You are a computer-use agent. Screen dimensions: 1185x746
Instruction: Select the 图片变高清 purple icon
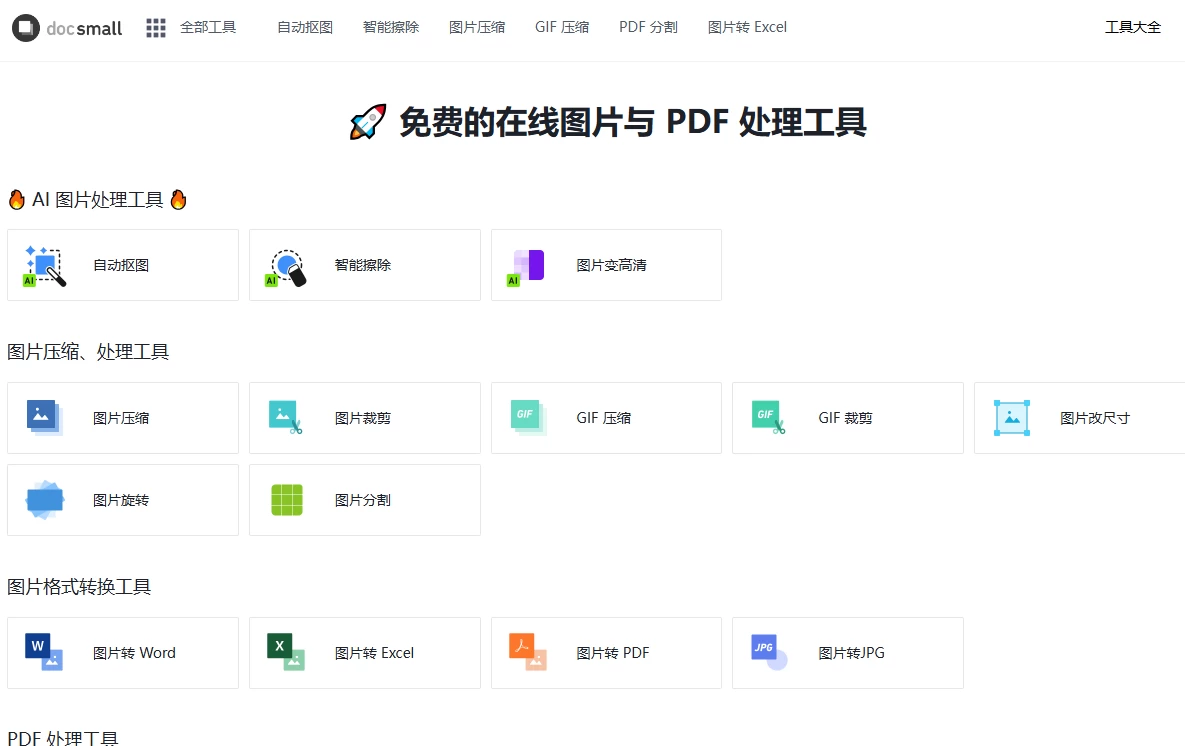(x=528, y=266)
